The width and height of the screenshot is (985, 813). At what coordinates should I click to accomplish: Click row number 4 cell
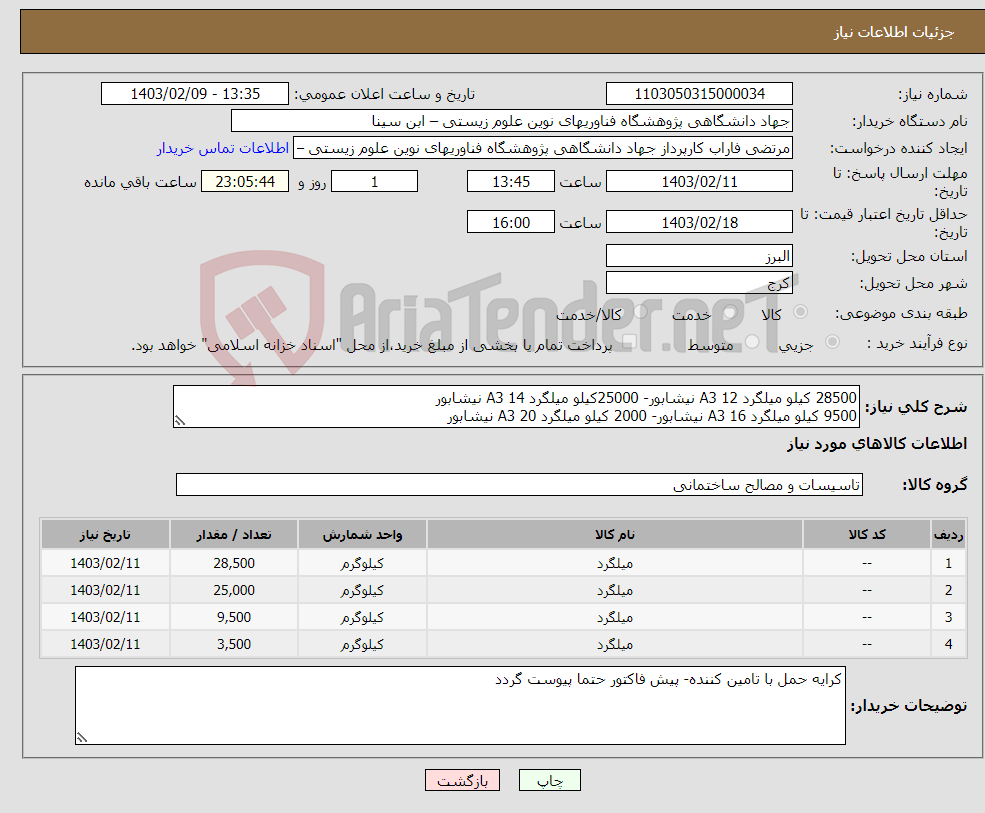(948, 644)
